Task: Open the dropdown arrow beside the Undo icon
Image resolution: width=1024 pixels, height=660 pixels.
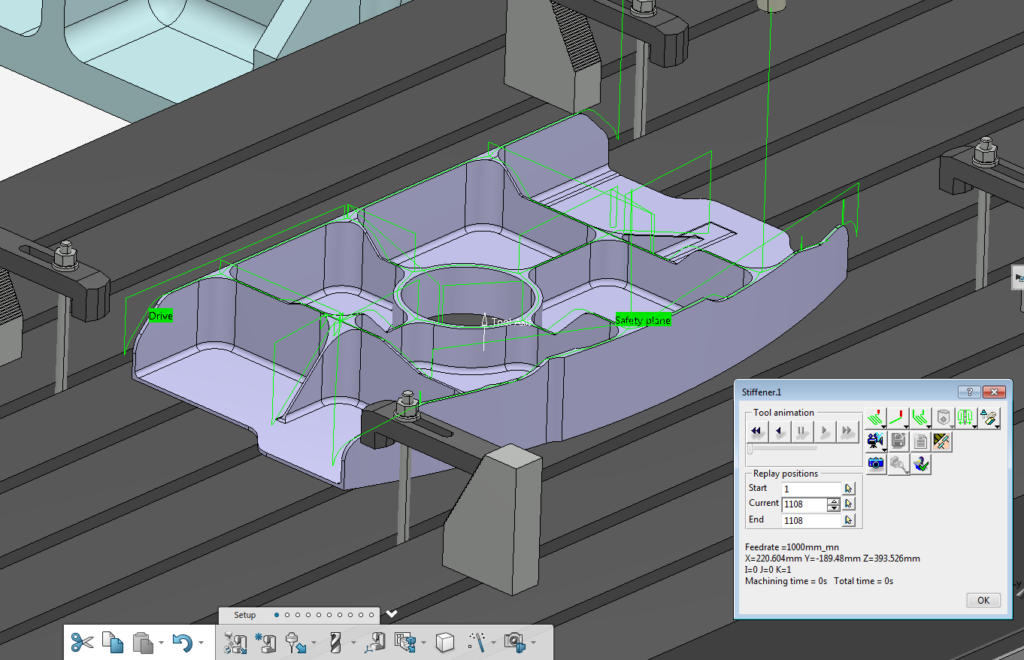Action: coord(201,642)
